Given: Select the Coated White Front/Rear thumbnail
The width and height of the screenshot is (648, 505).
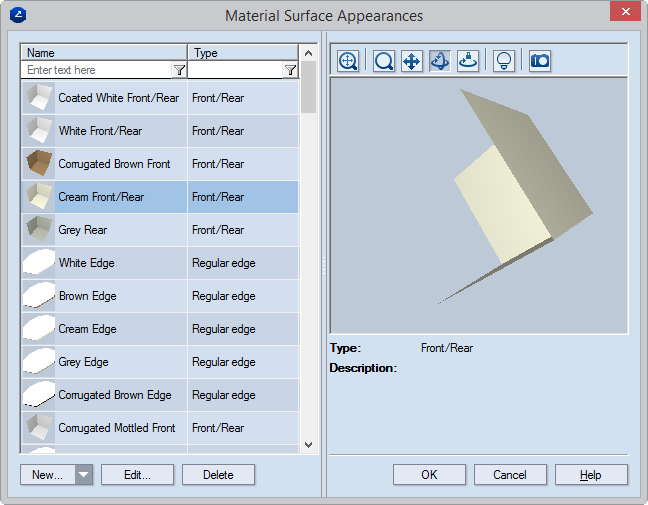Looking at the screenshot, I should (38, 98).
